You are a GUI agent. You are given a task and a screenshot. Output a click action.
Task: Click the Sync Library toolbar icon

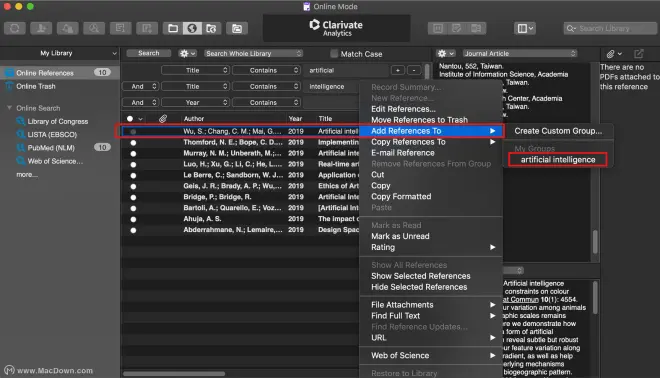pyautogui.click(x=15, y=28)
